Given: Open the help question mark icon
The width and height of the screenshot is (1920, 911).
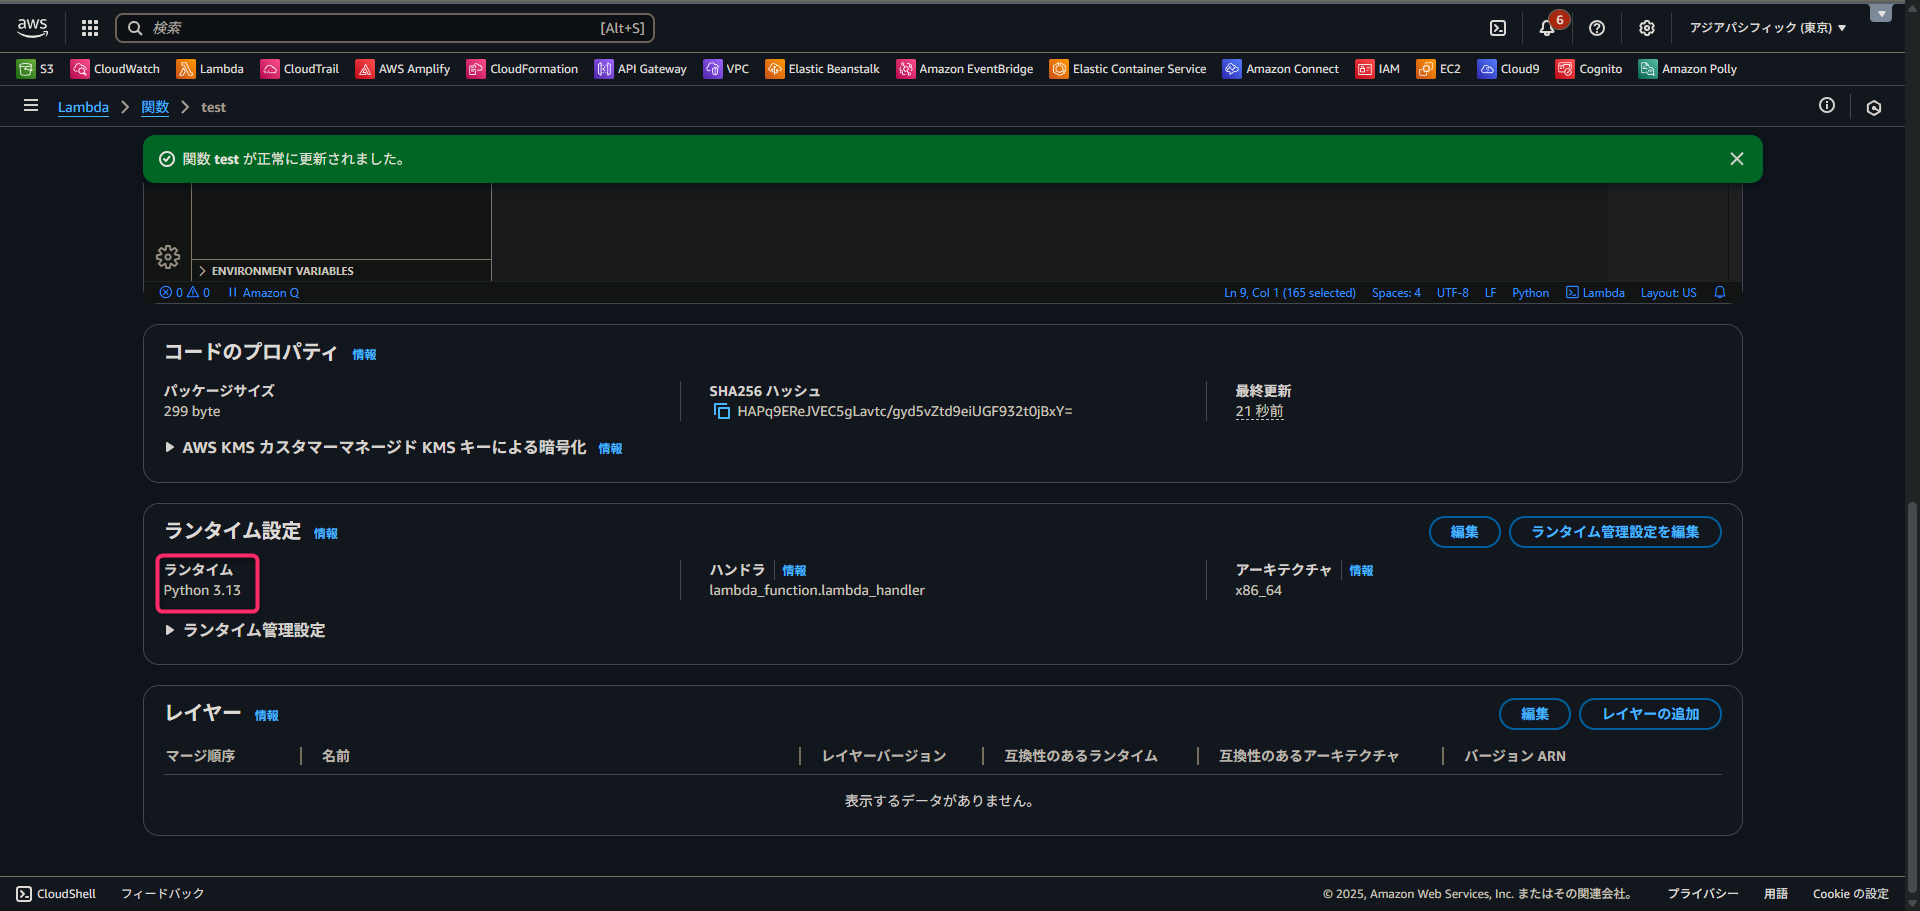Looking at the screenshot, I should 1597,28.
